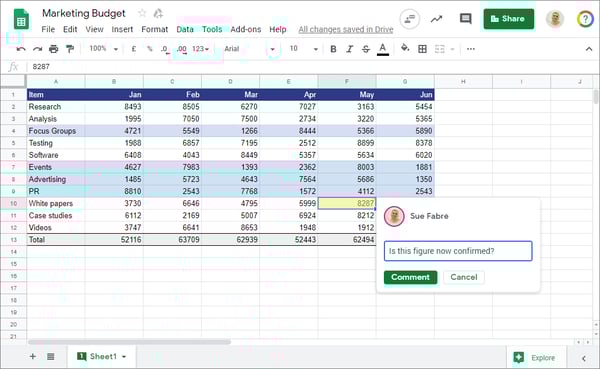Click the All sheets list icon
Viewport: 600px width, 369px height.
click(51, 357)
